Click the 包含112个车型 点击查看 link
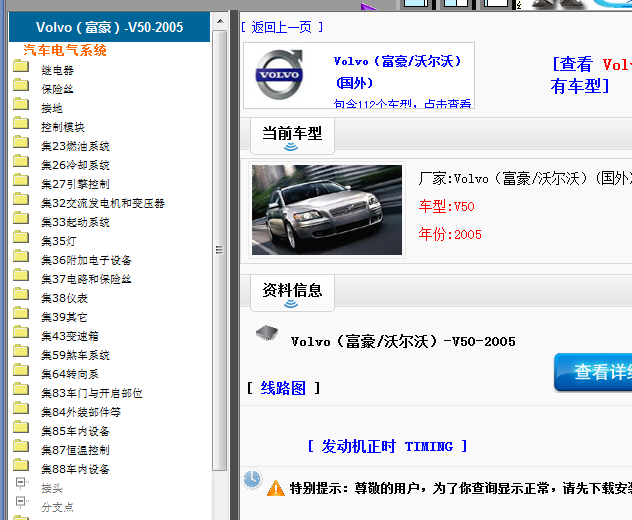 pos(402,104)
